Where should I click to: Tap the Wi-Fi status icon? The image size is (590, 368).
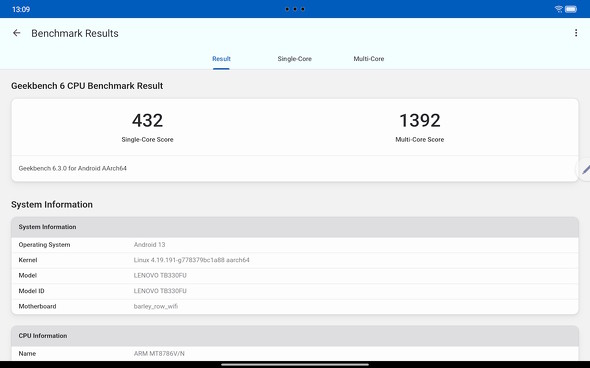(x=559, y=9)
